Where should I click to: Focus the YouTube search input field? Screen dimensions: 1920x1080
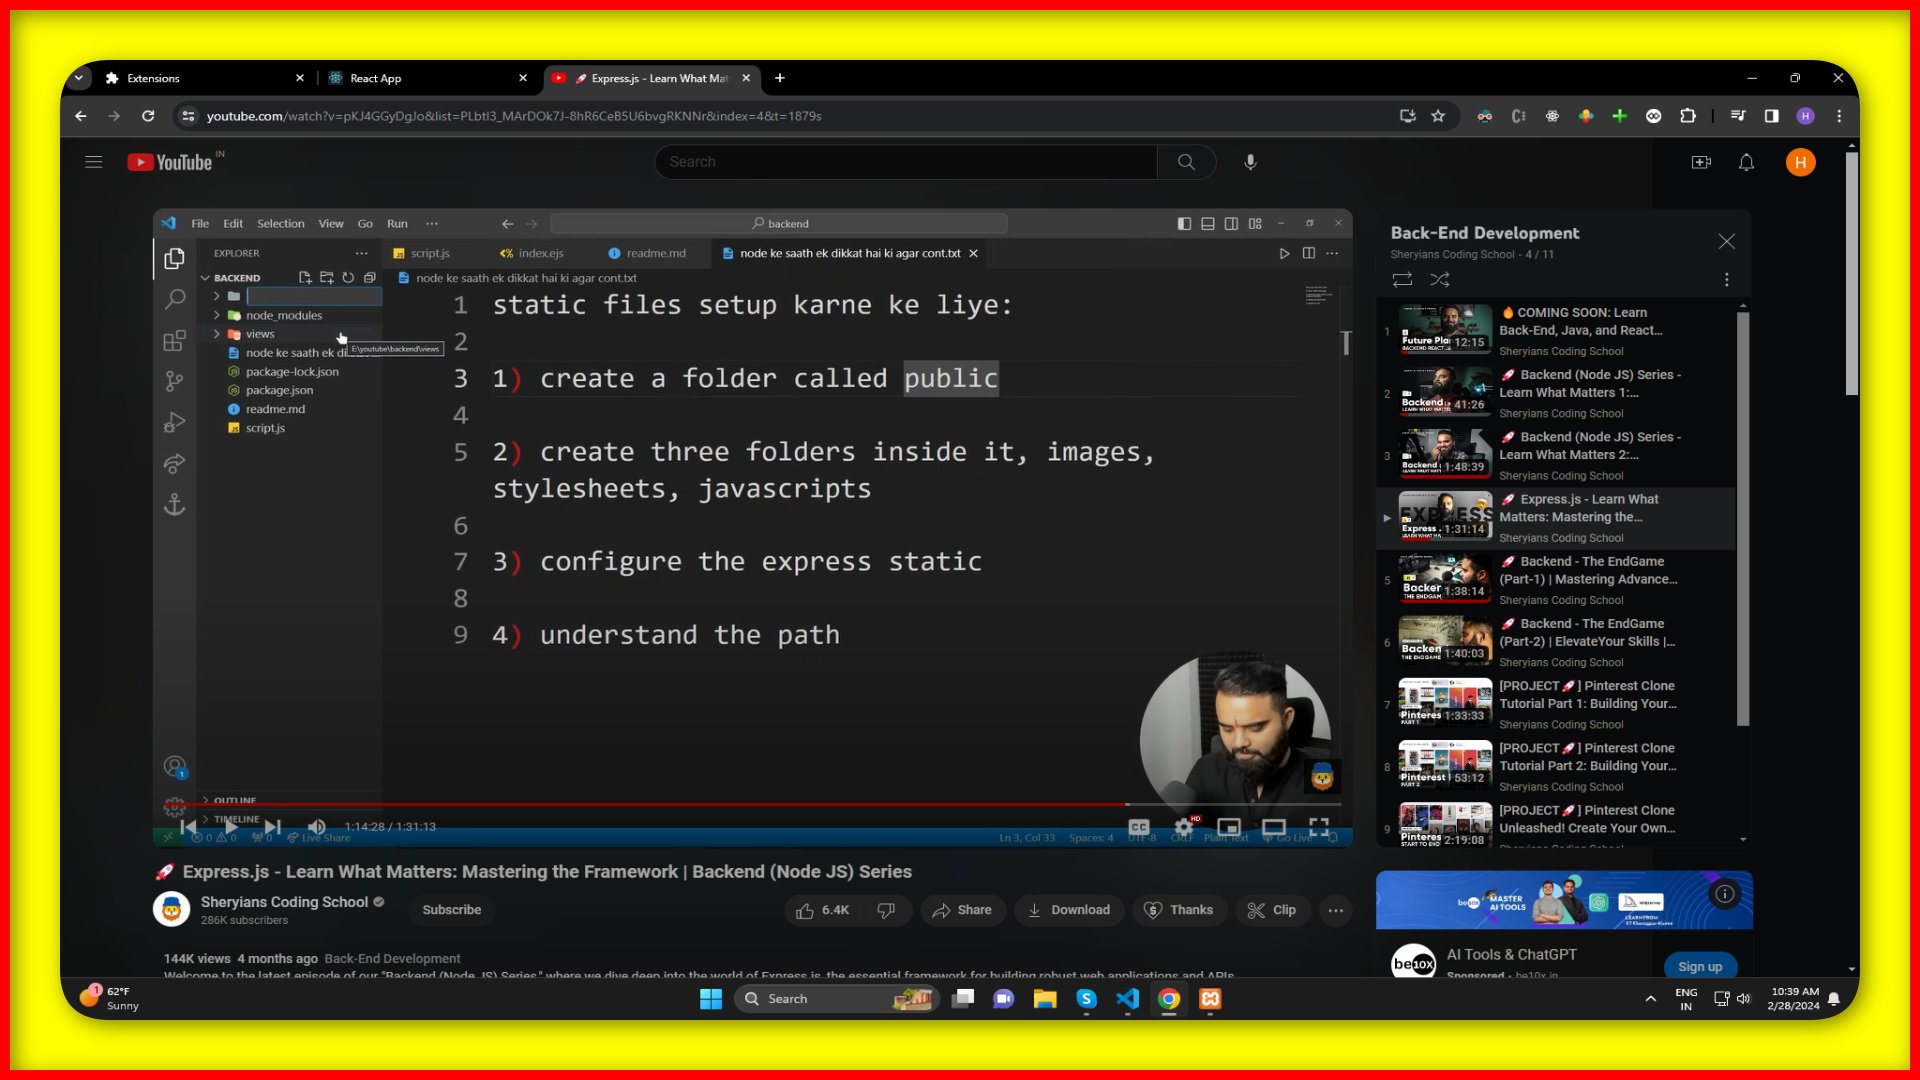pyautogui.click(x=906, y=162)
